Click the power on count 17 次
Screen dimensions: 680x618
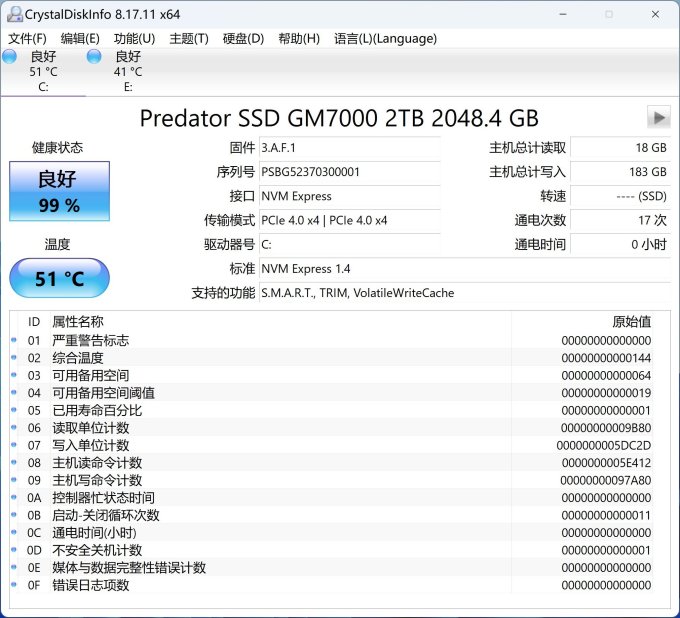pos(620,220)
